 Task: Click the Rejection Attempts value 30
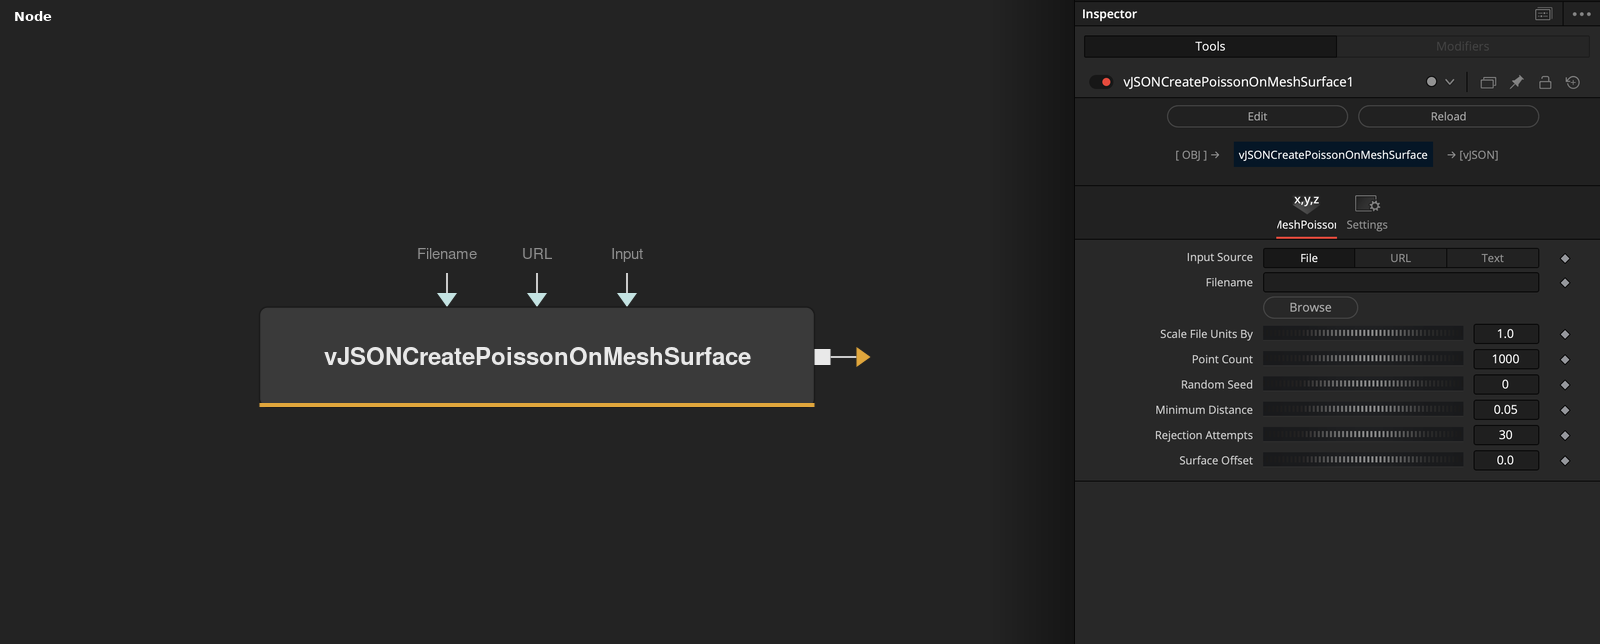[x=1506, y=435]
